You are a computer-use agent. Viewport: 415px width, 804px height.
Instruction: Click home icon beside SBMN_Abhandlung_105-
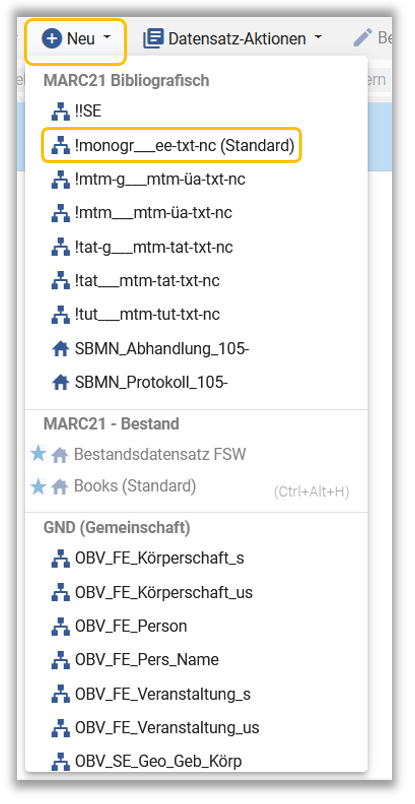61,349
